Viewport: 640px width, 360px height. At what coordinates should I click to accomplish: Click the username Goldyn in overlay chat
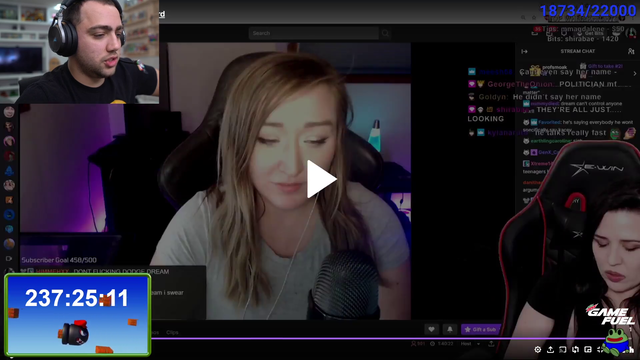pos(493,97)
